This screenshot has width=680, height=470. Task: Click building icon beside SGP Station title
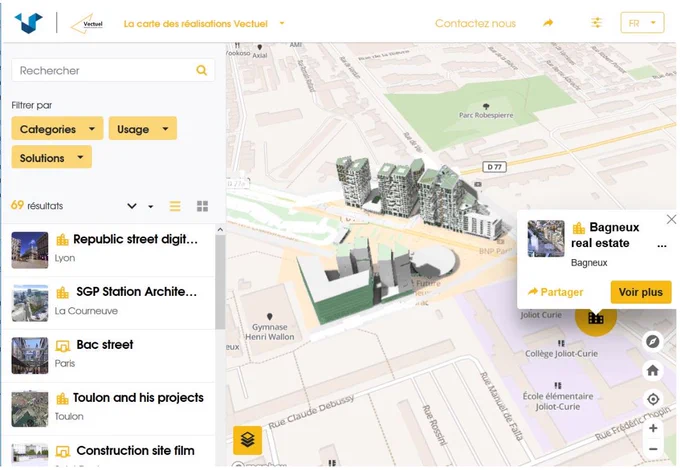[62, 293]
